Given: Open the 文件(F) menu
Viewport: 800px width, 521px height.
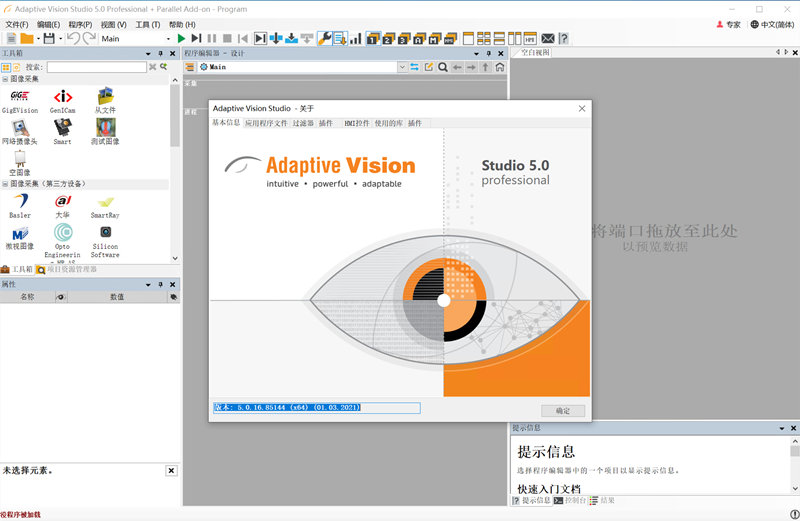Looking at the screenshot, I should 17,24.
